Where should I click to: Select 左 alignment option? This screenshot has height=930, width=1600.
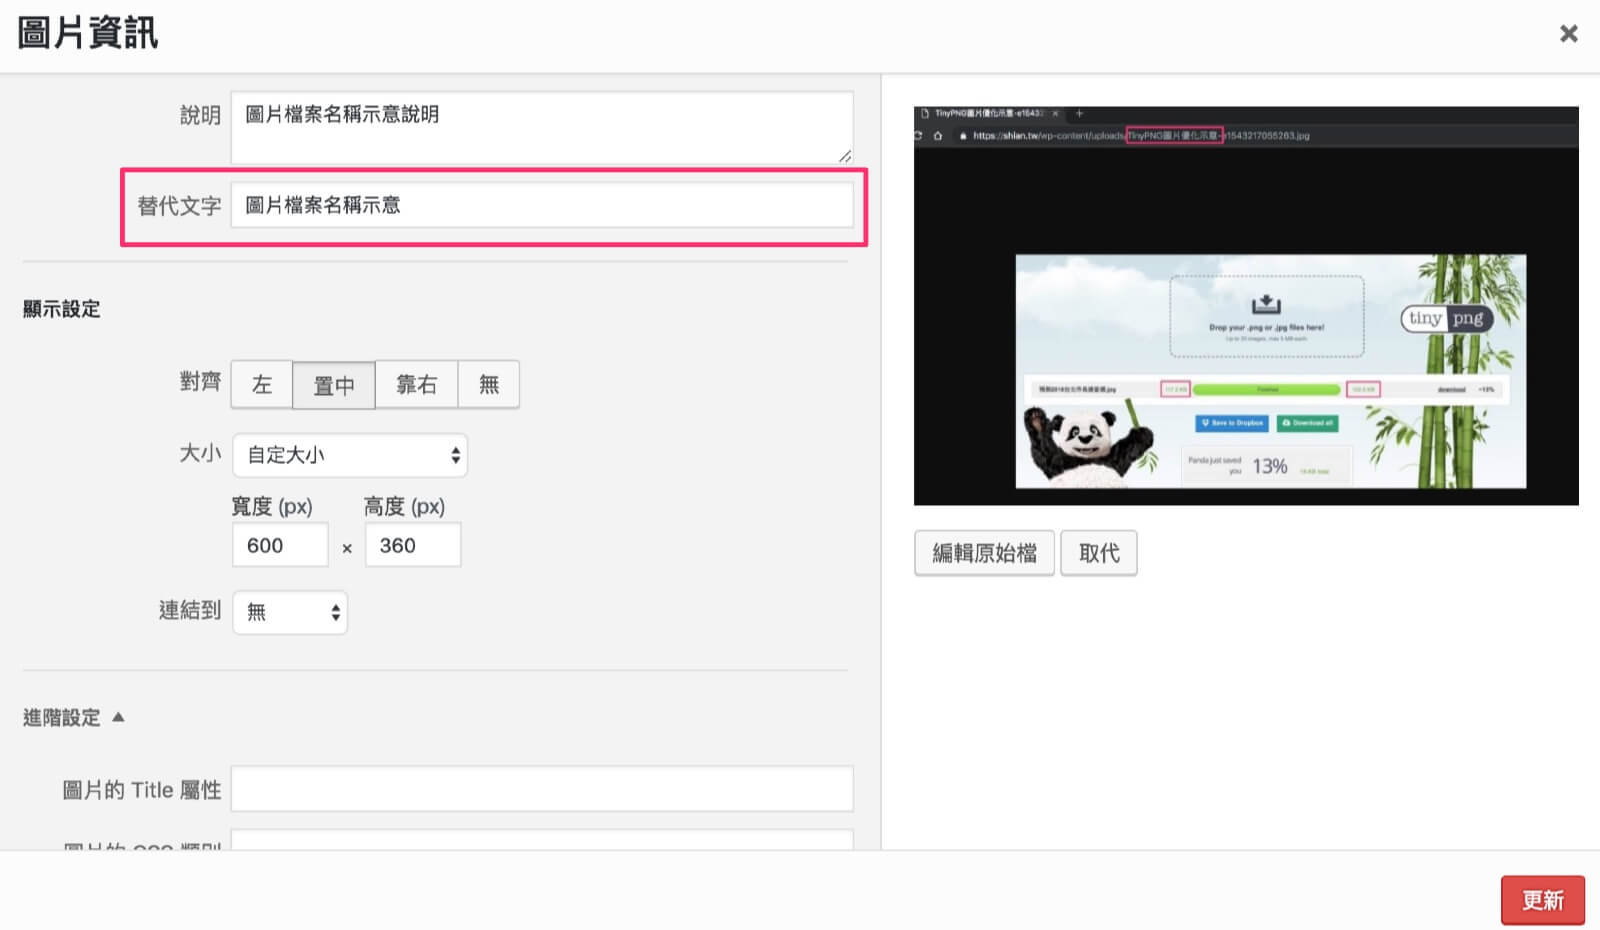(262, 385)
